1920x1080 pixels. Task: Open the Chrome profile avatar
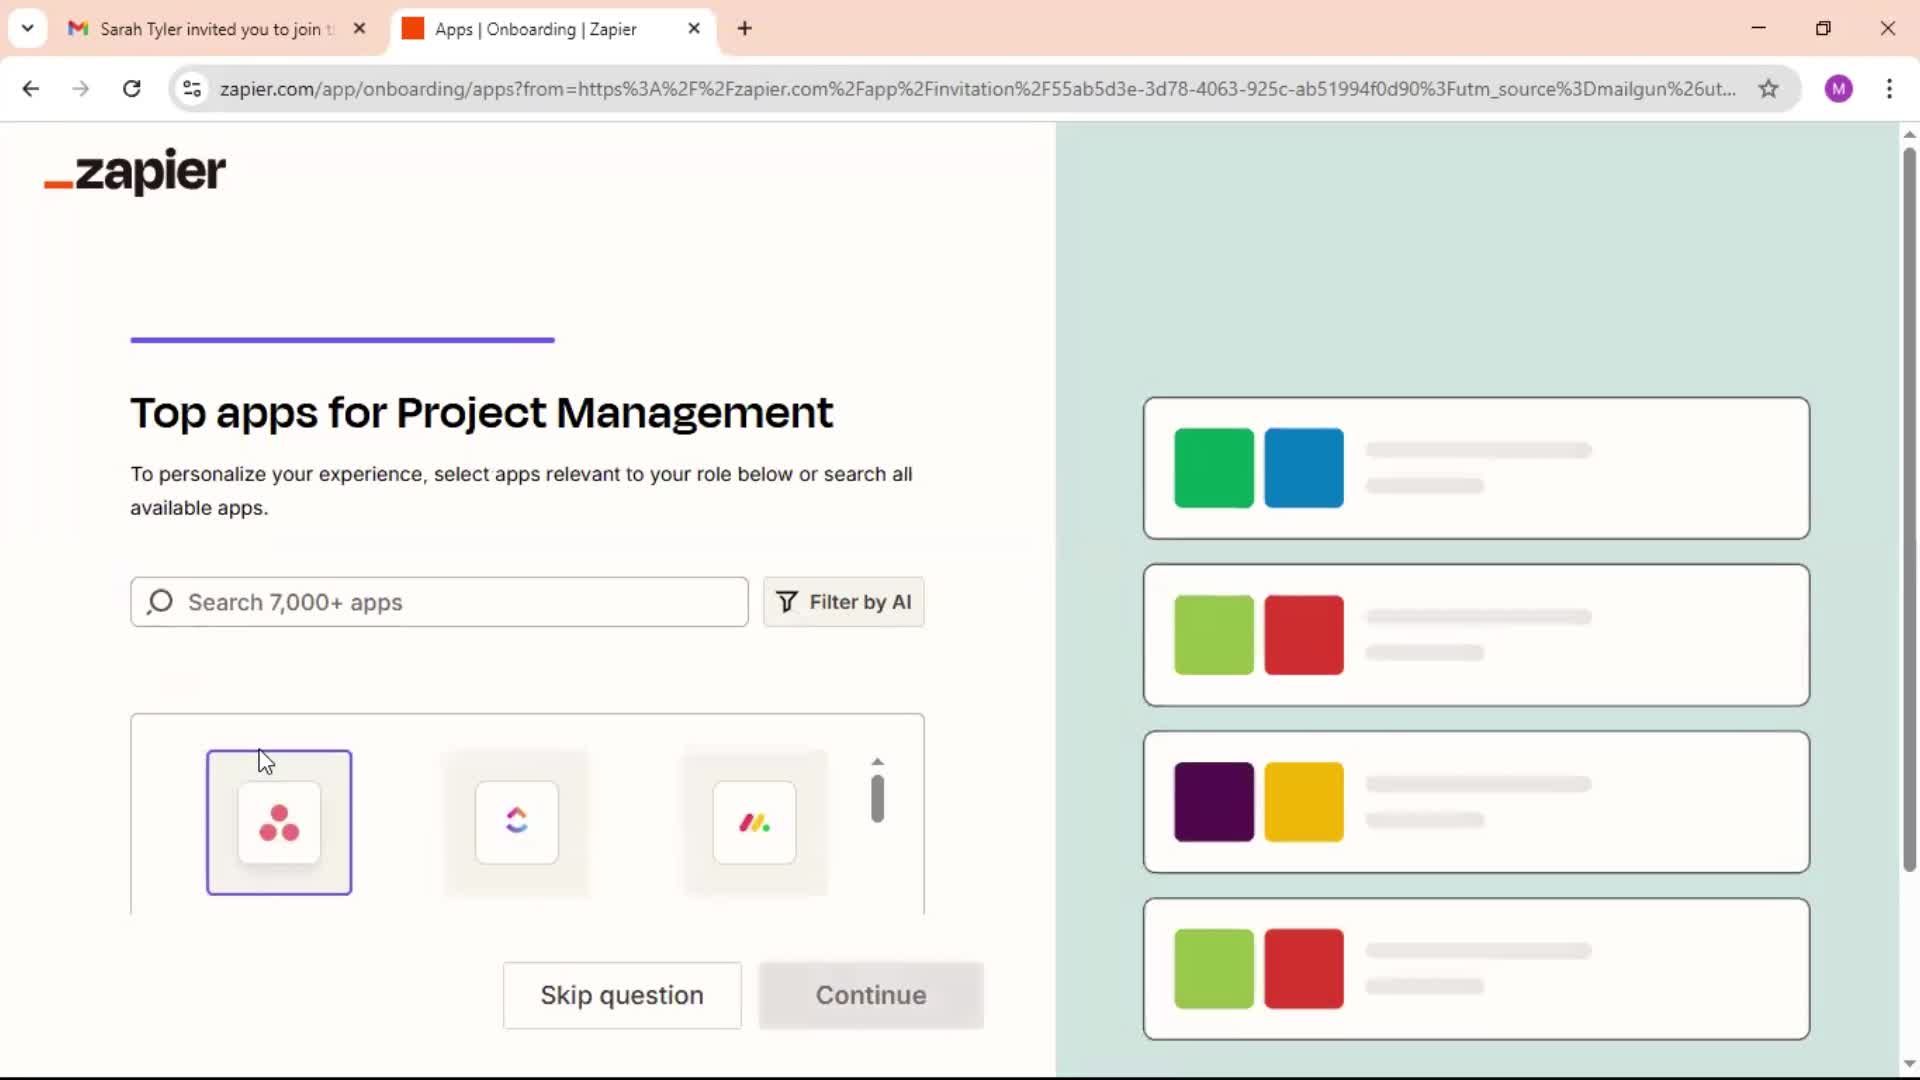pyautogui.click(x=1839, y=88)
